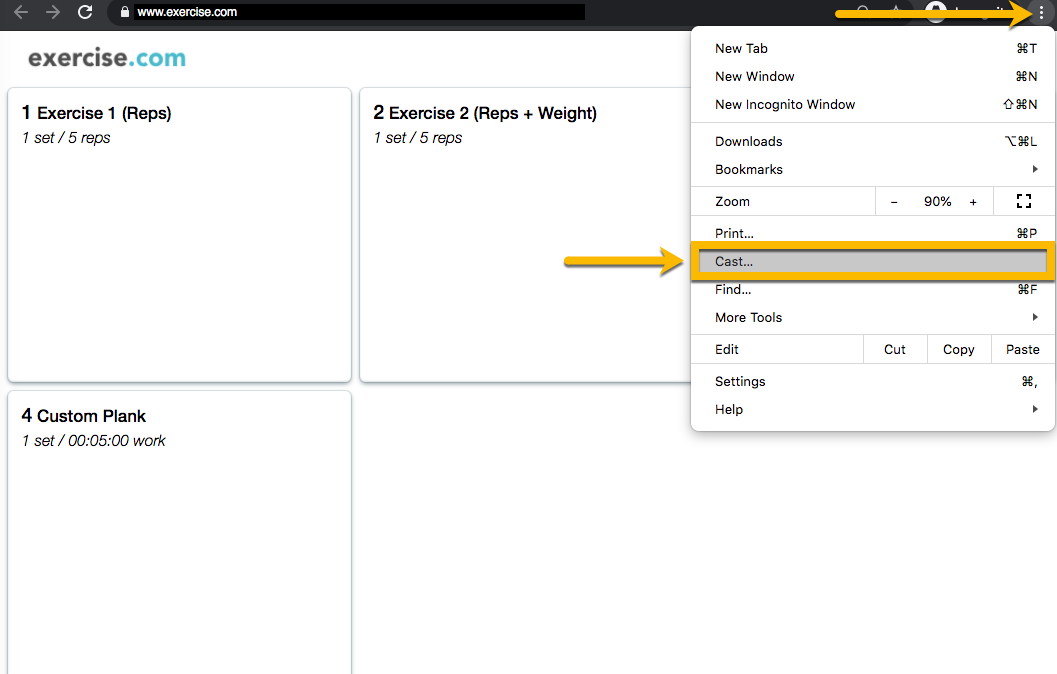Click the Copy button

[958, 349]
